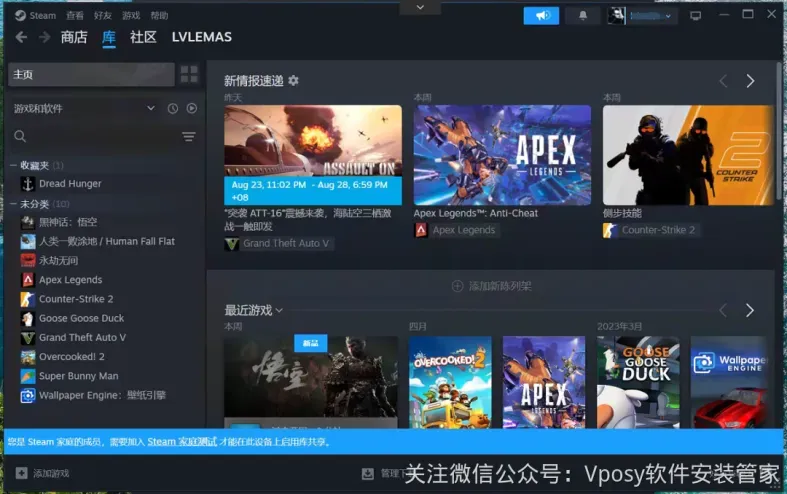Open the notifications bell
The height and width of the screenshot is (494, 787).
coord(583,16)
